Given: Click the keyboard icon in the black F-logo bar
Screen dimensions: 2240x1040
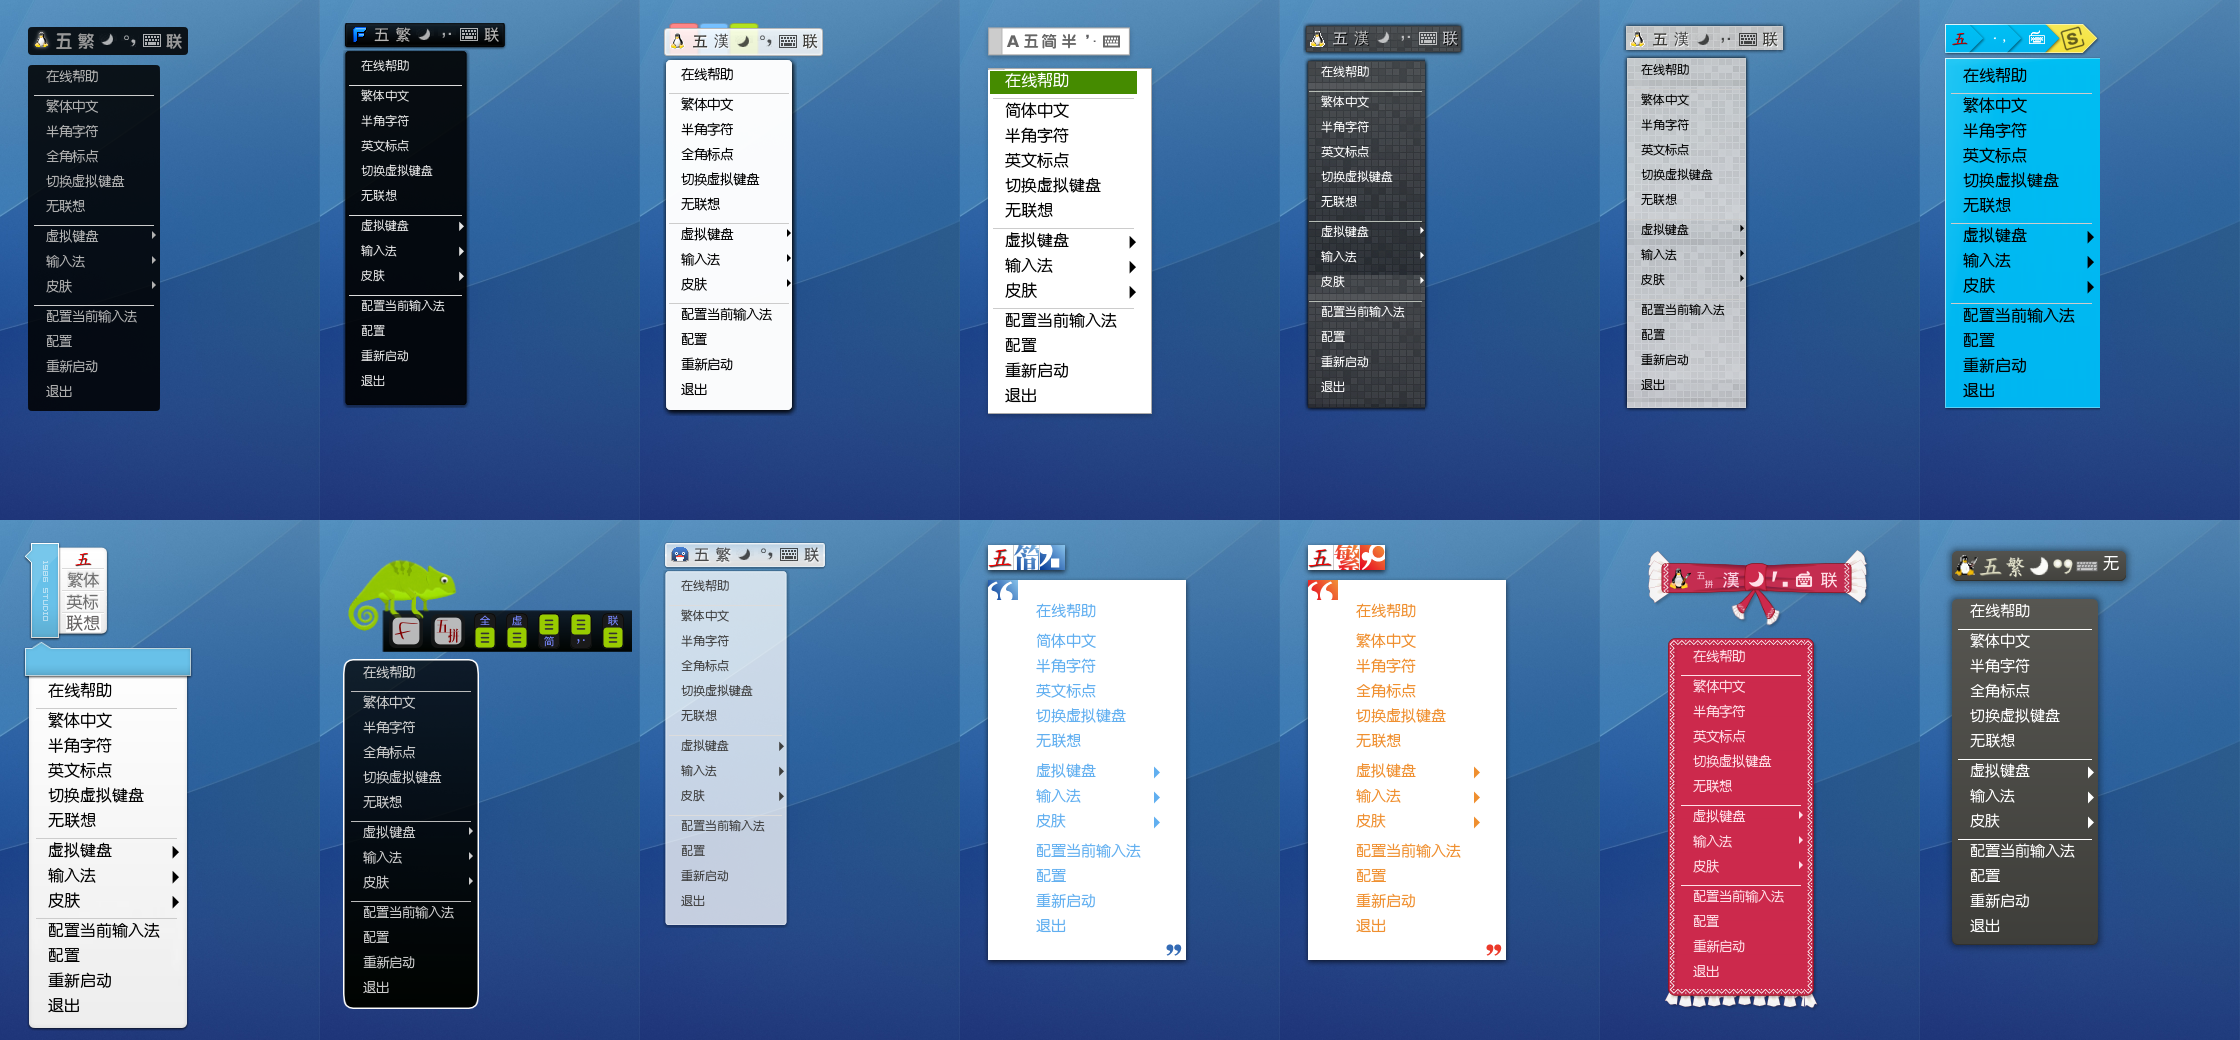Looking at the screenshot, I should click(x=469, y=35).
